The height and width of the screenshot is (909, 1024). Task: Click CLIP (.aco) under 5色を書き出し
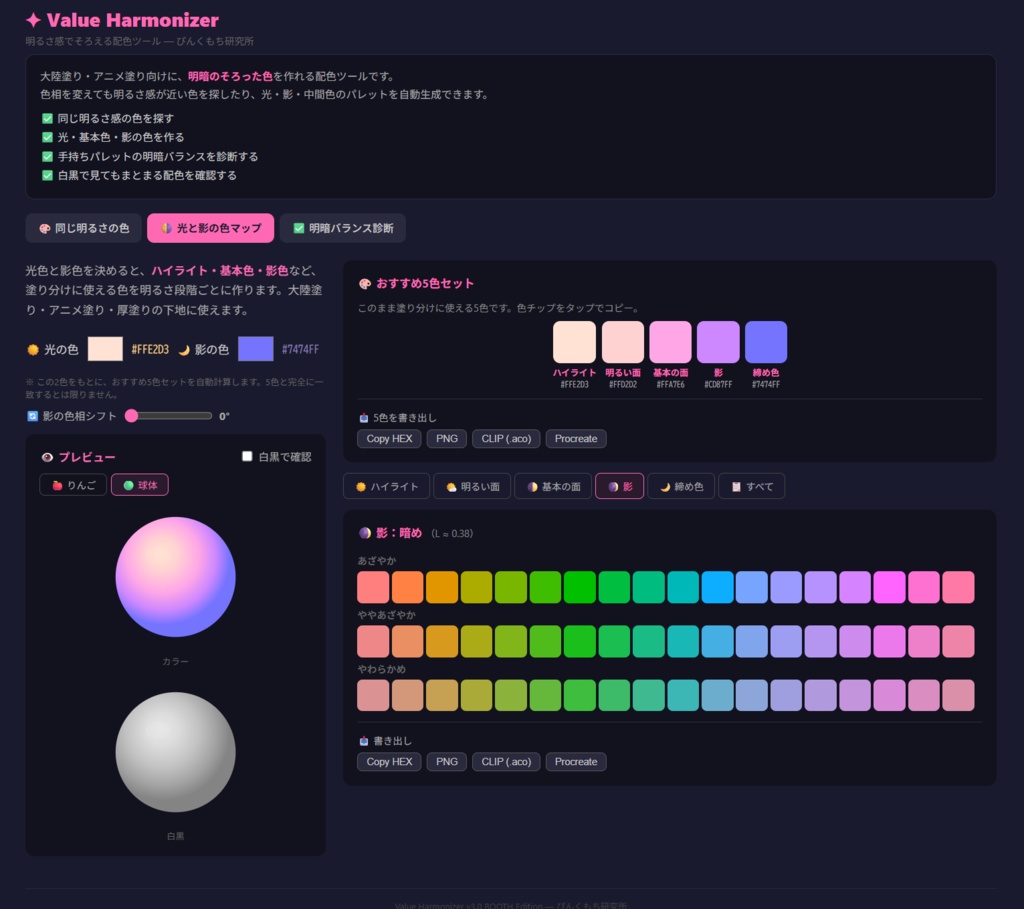pyautogui.click(x=506, y=439)
